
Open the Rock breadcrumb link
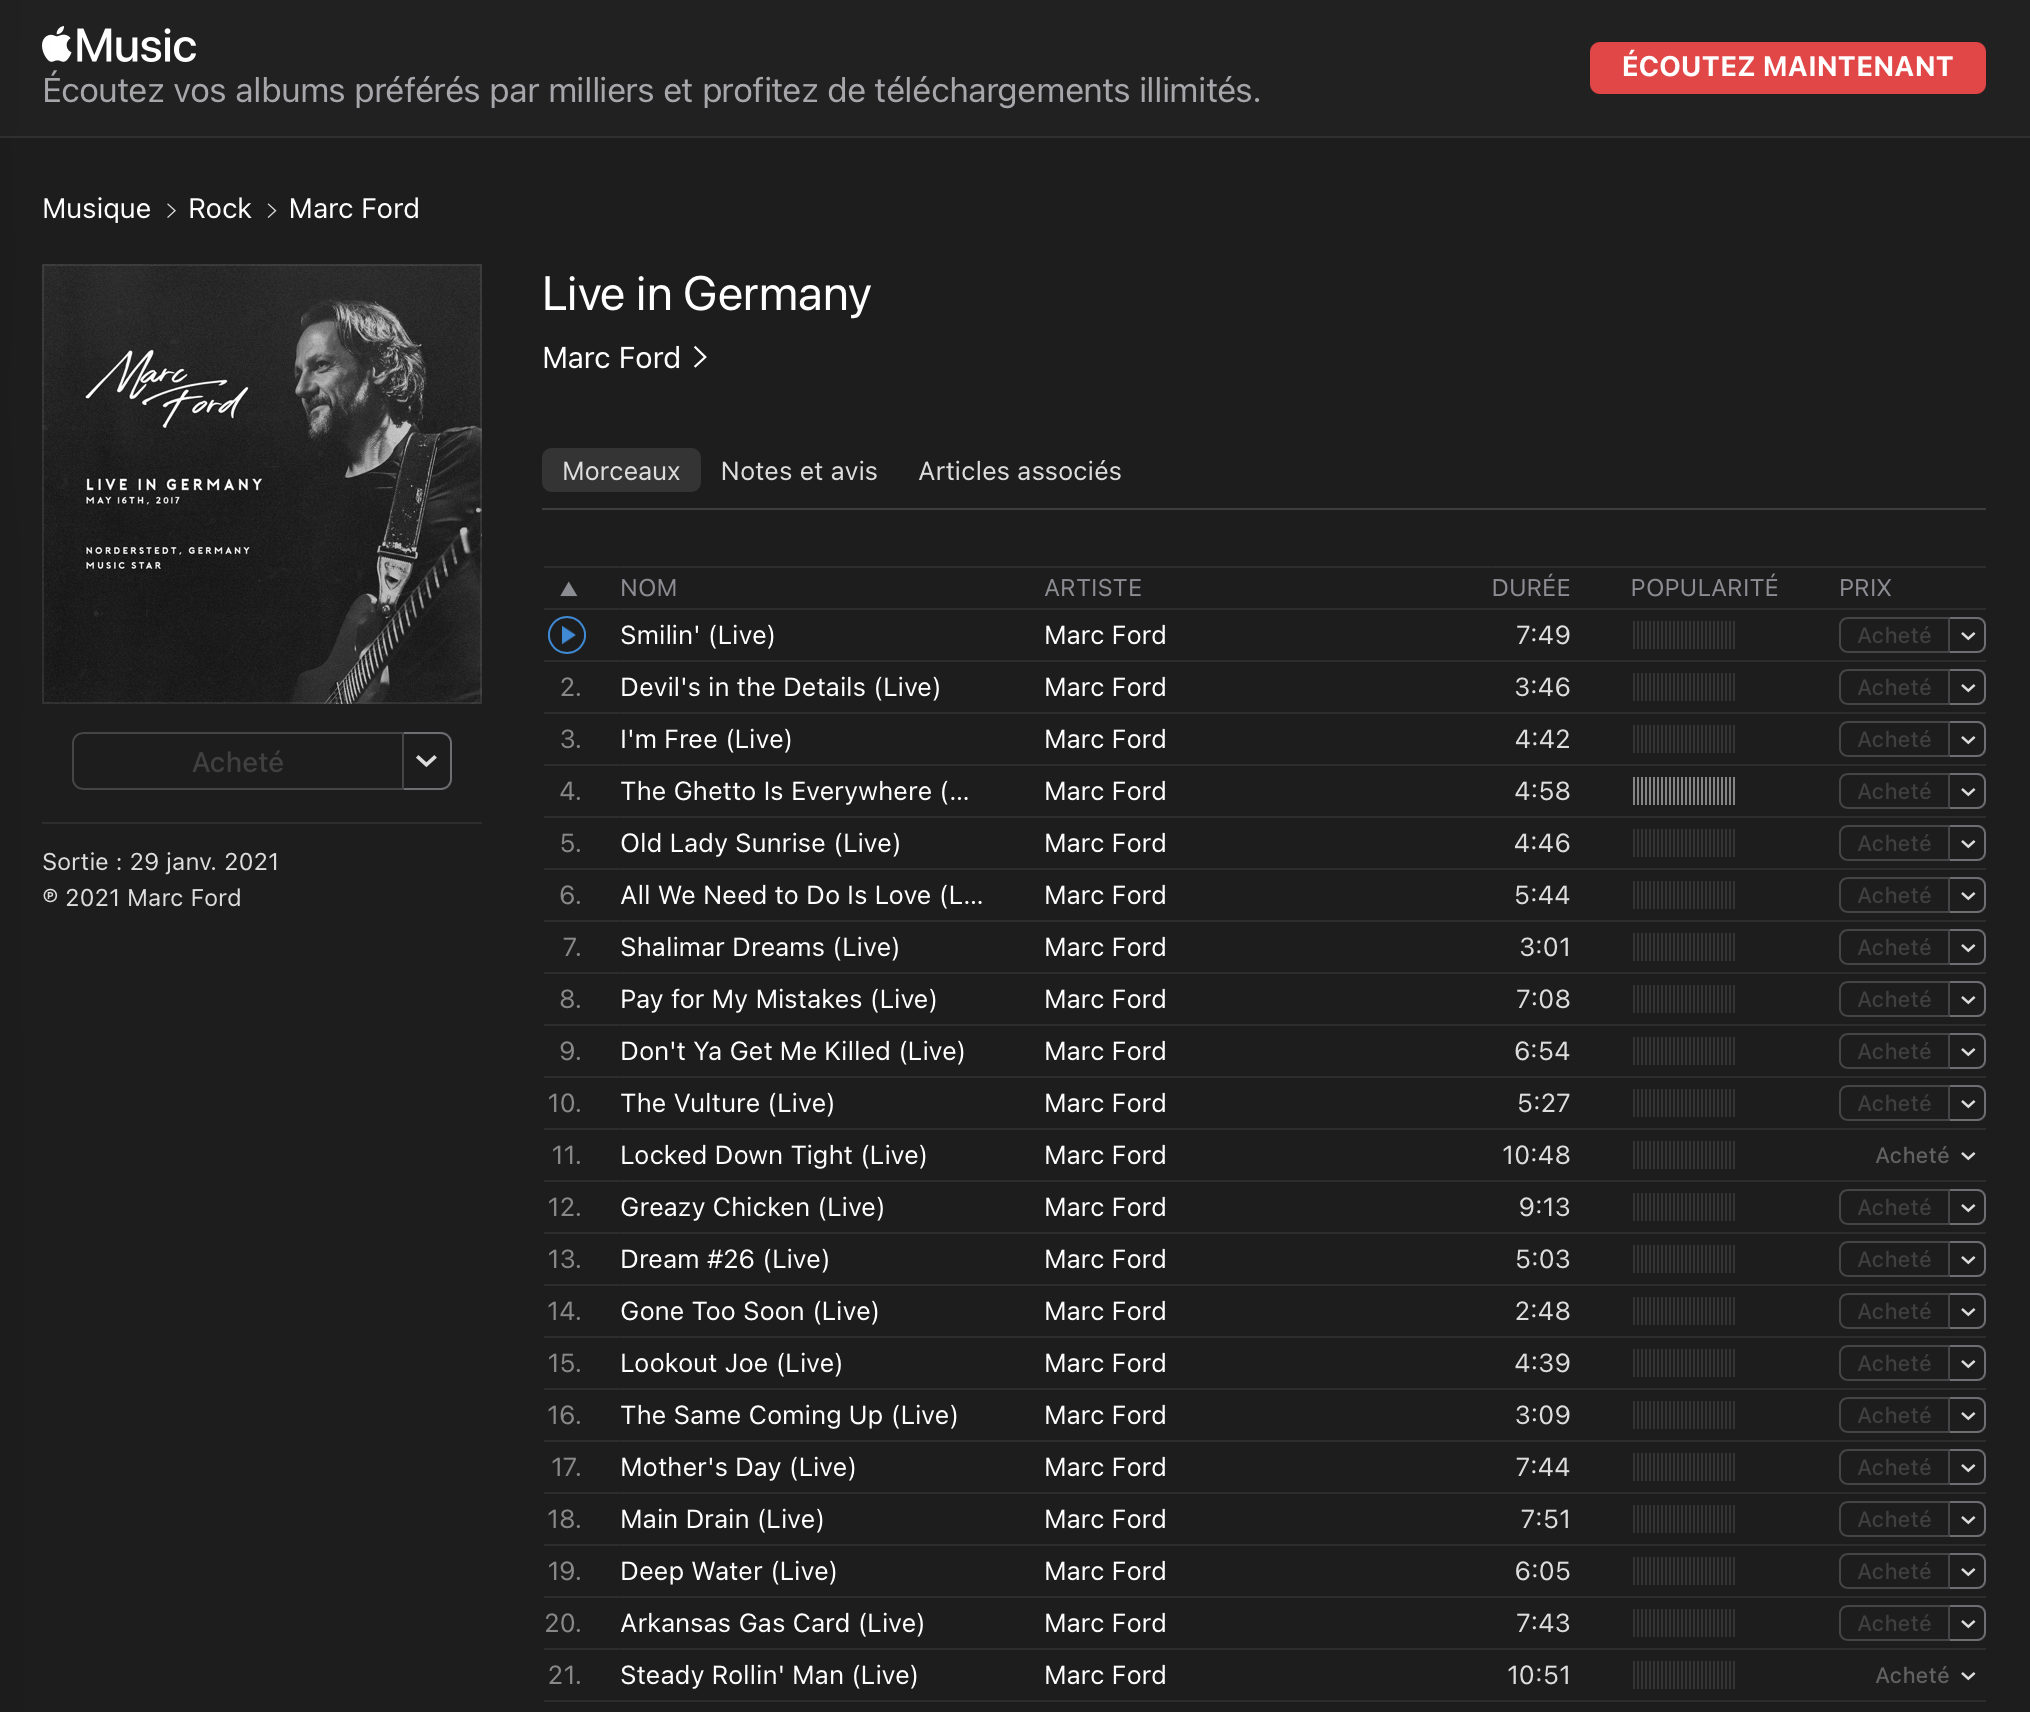tap(220, 208)
